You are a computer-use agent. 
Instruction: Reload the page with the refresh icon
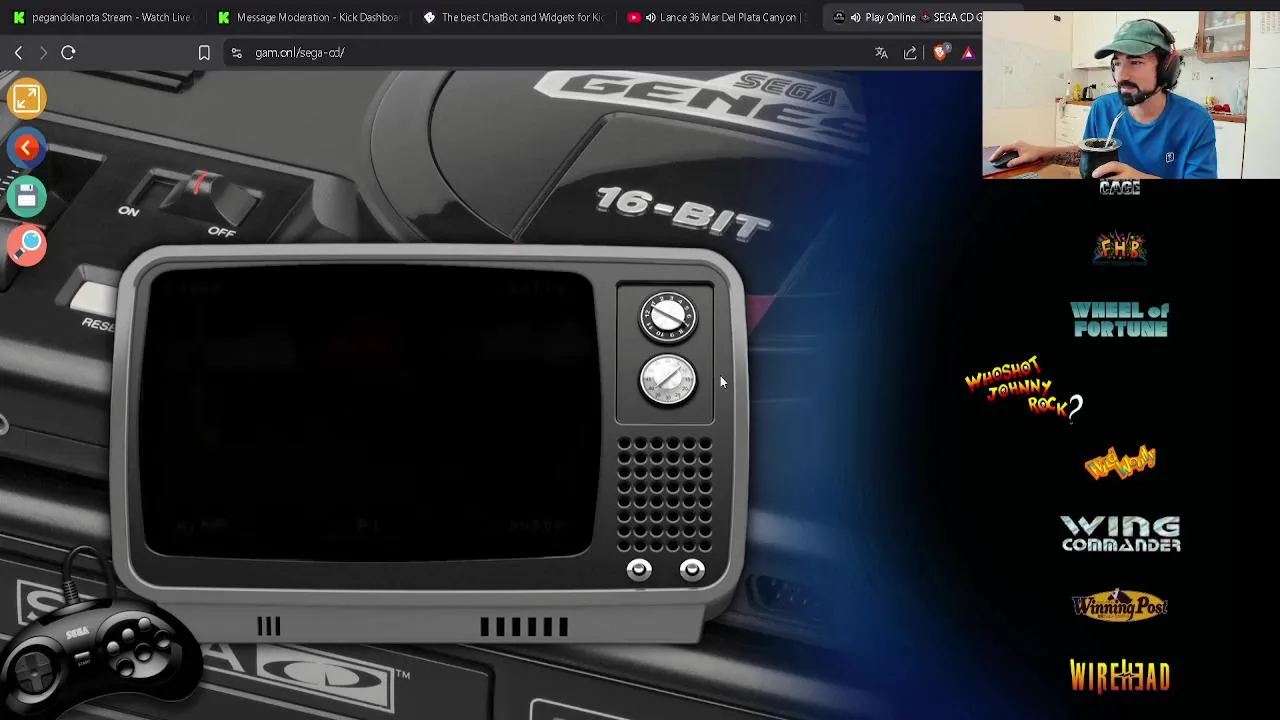pyautogui.click(x=68, y=53)
